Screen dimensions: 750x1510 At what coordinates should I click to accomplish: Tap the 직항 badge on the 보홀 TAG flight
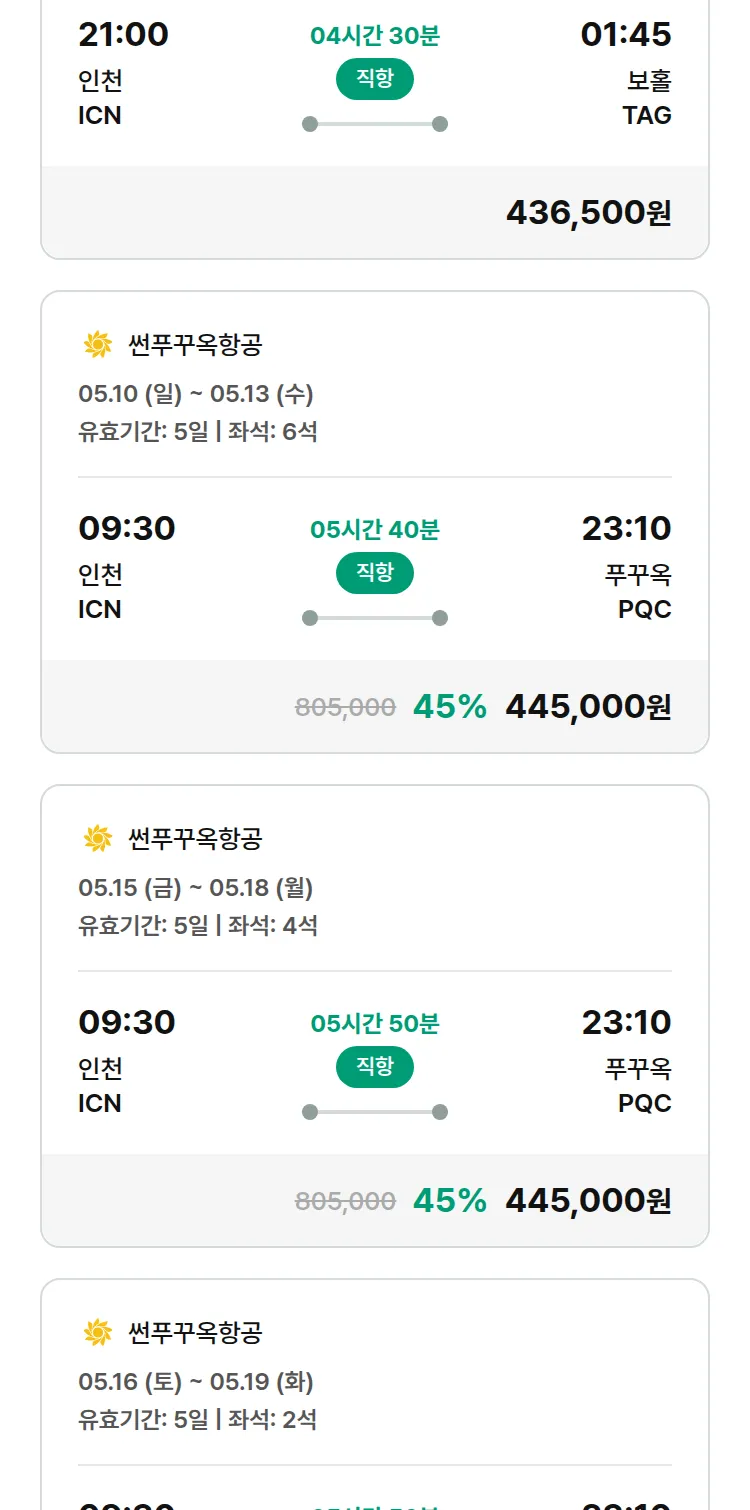(x=375, y=79)
